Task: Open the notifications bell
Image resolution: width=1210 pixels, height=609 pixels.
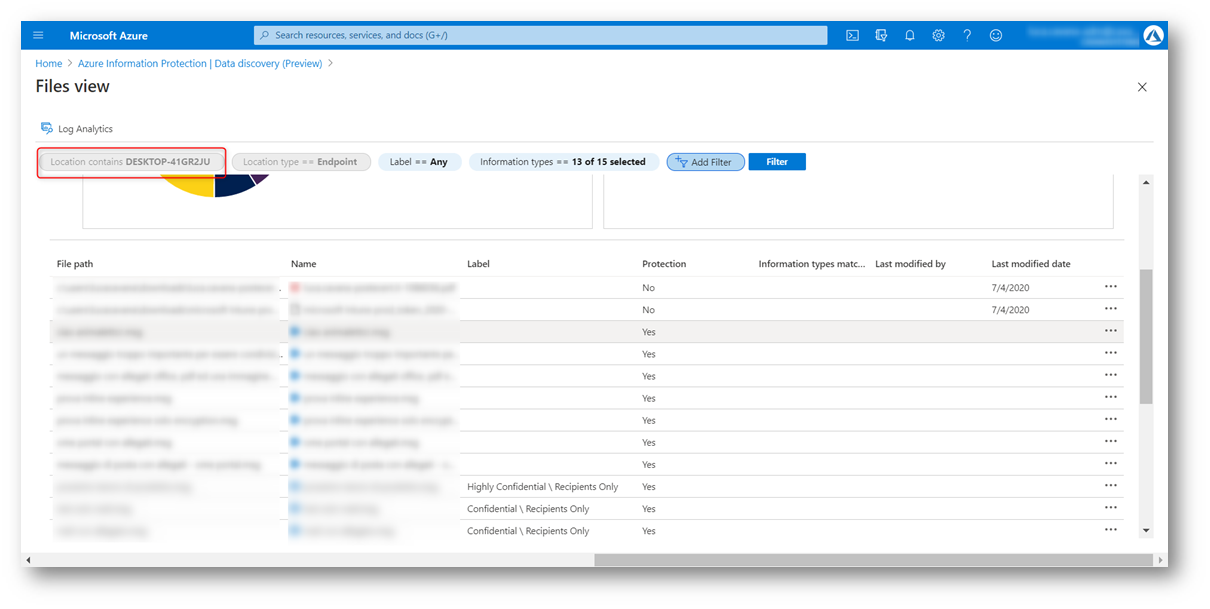Action: pyautogui.click(x=910, y=35)
